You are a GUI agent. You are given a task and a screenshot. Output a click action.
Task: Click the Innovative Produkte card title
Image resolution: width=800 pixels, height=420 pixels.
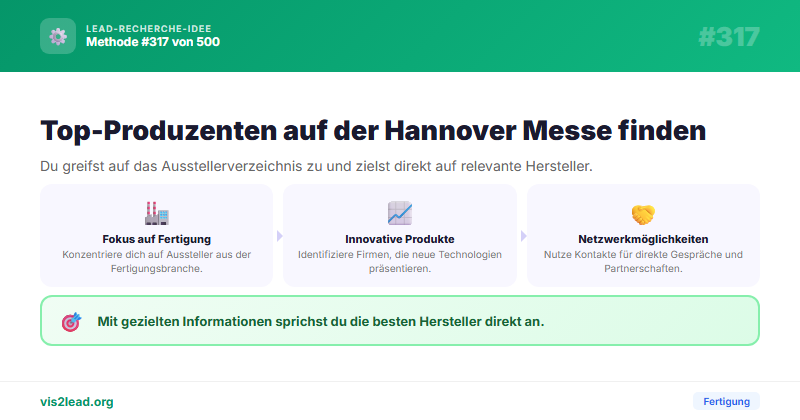click(399, 239)
